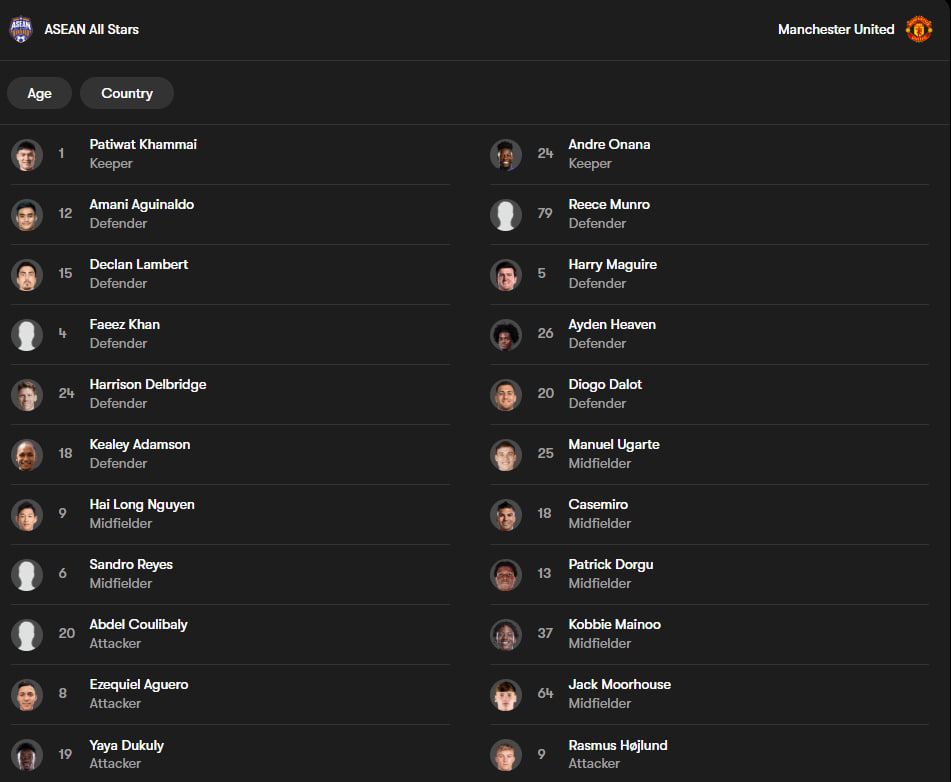Open Andre Onana's player avatar
The width and height of the screenshot is (951, 782).
[x=506, y=155]
